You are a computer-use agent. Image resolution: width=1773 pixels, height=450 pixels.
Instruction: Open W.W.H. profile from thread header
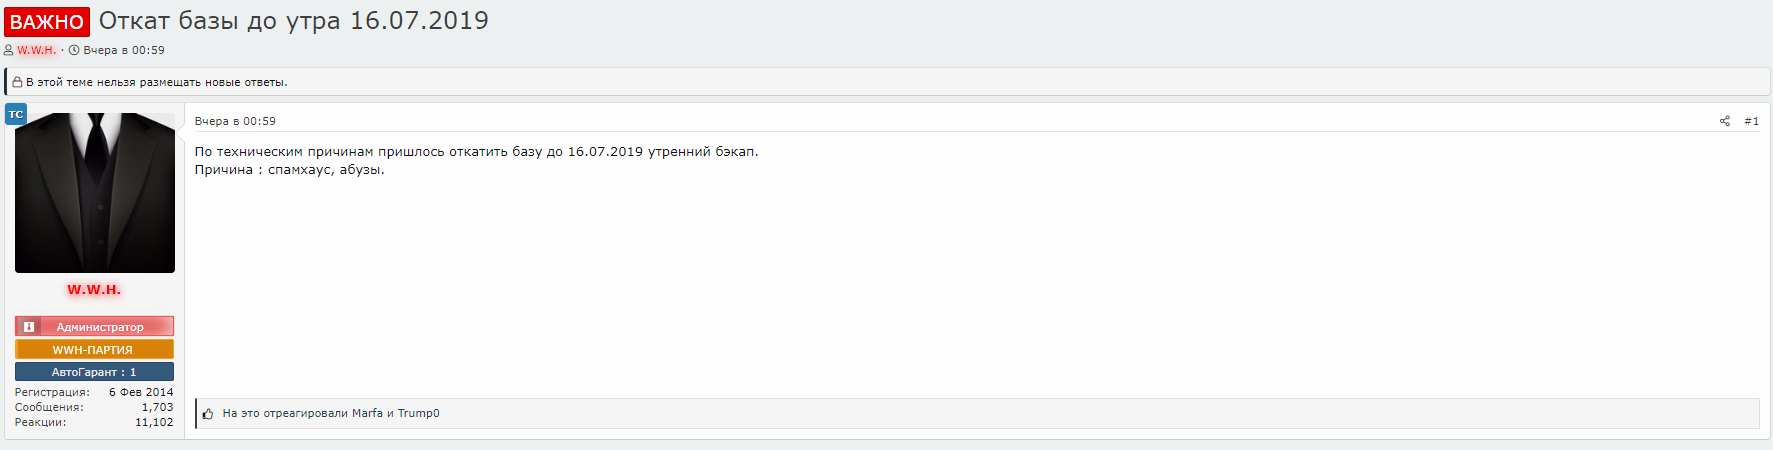pos(36,50)
